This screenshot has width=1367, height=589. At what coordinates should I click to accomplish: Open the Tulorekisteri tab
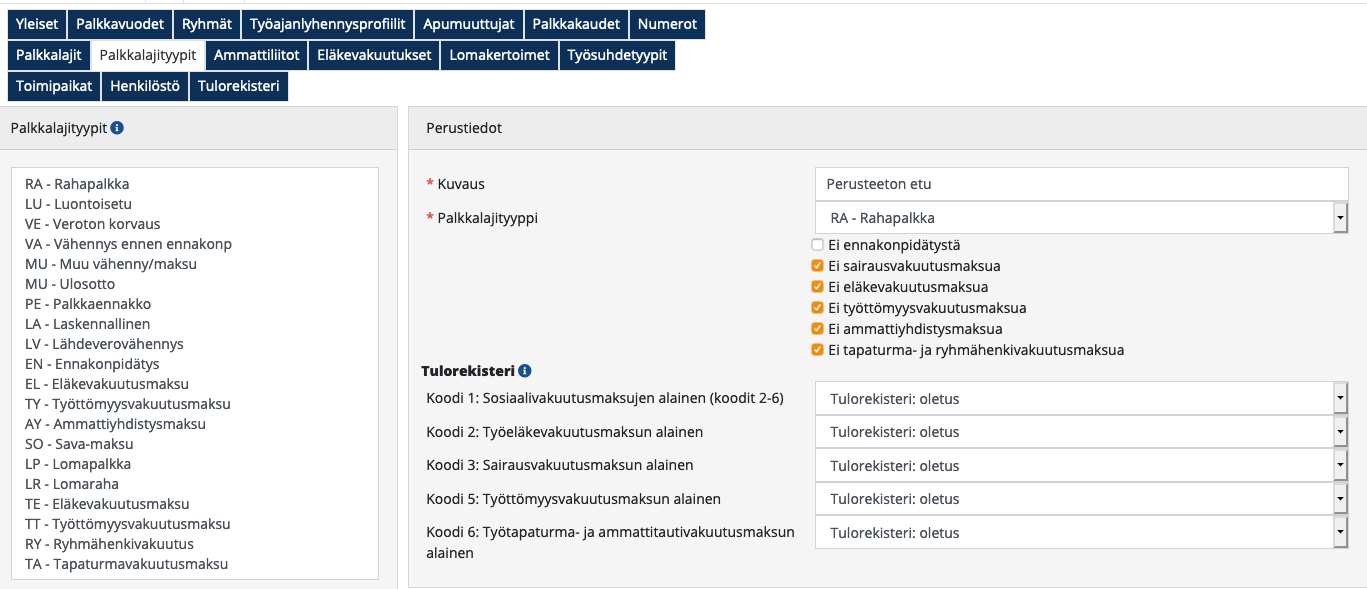tap(238, 86)
